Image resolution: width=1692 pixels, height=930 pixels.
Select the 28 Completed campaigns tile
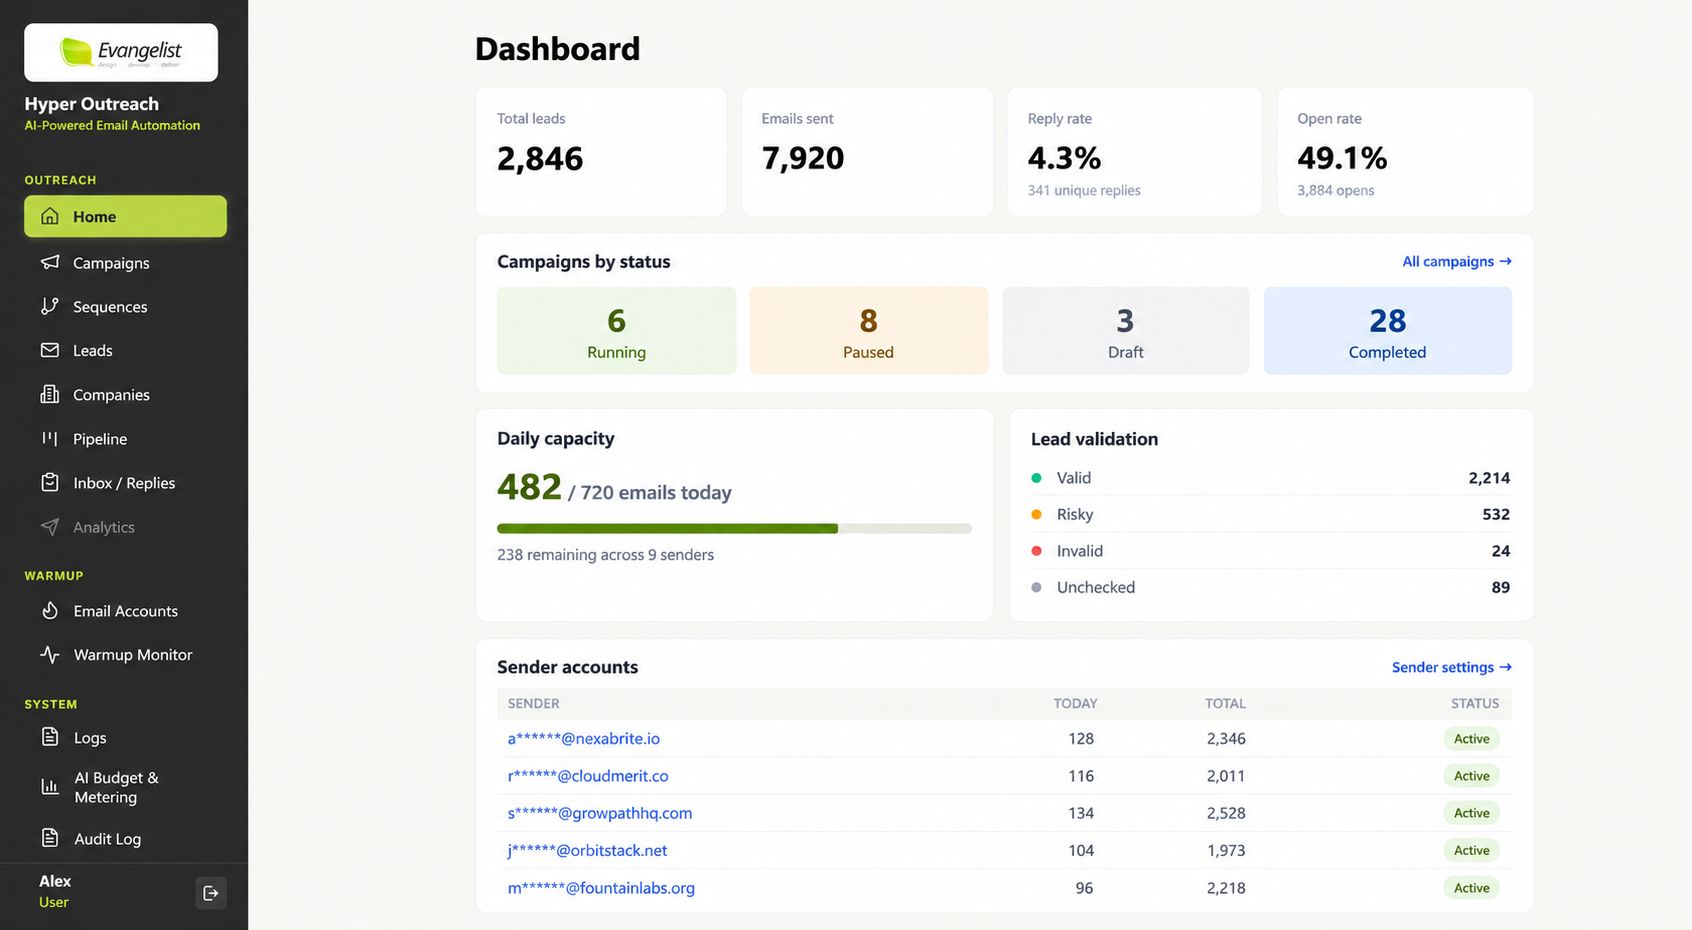pyautogui.click(x=1387, y=331)
